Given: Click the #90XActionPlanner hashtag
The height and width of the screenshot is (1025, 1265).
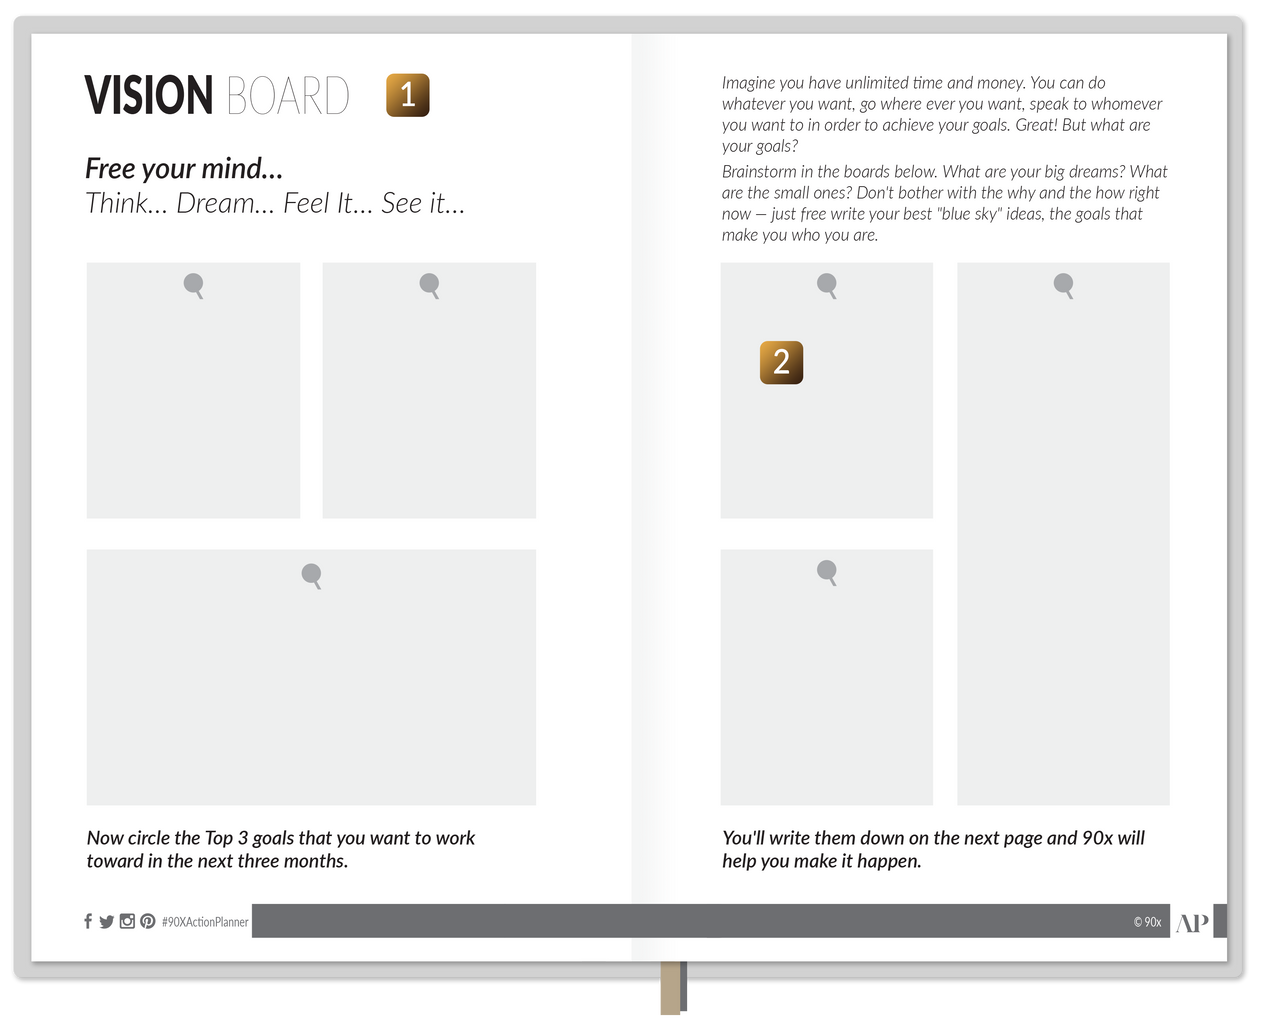Looking at the screenshot, I should pos(205,922).
